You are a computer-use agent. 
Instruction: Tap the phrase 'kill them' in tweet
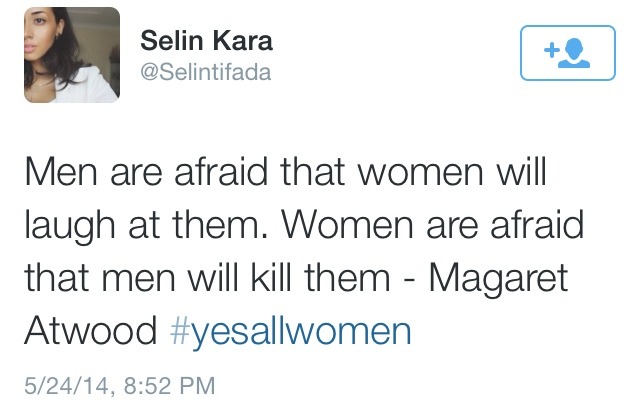pyautogui.click(x=320, y=278)
